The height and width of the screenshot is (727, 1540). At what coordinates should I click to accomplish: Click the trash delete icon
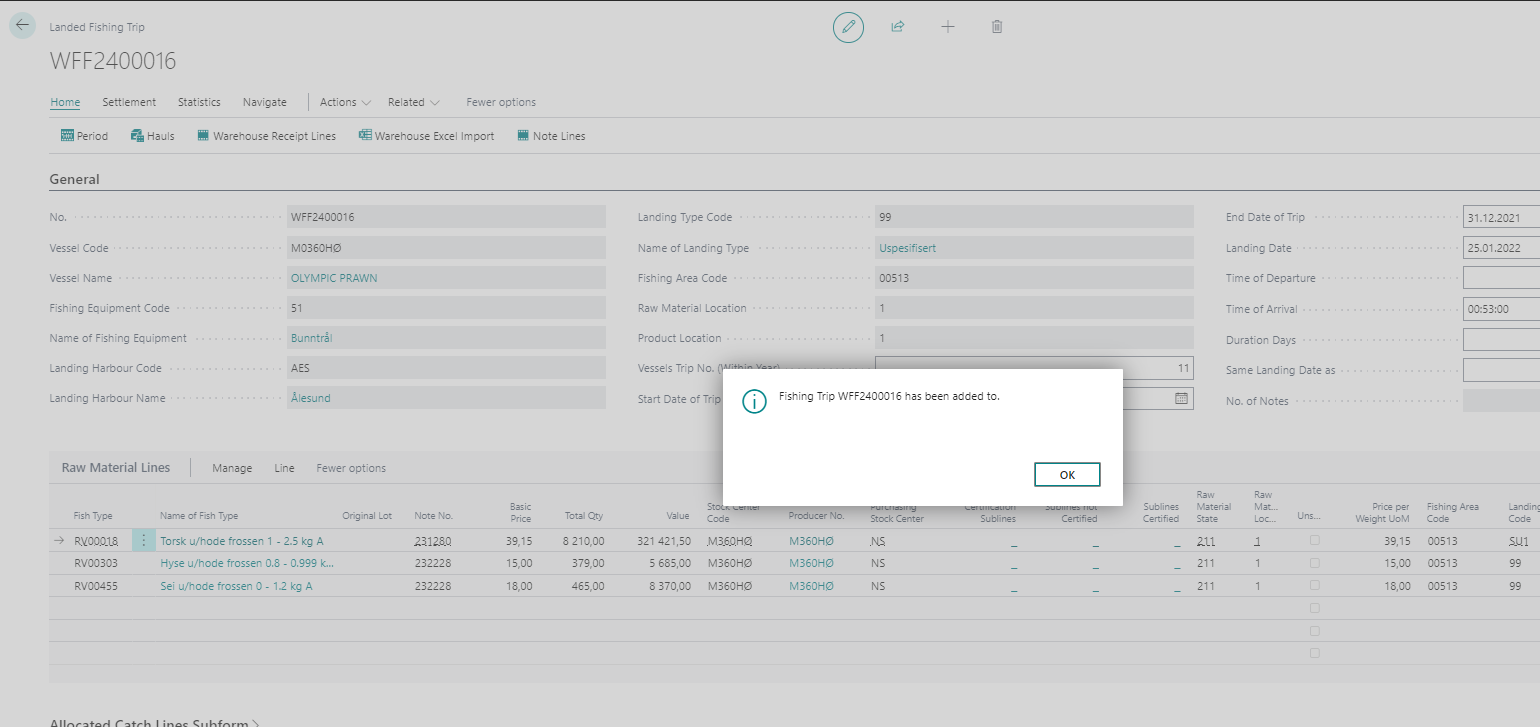tap(997, 27)
